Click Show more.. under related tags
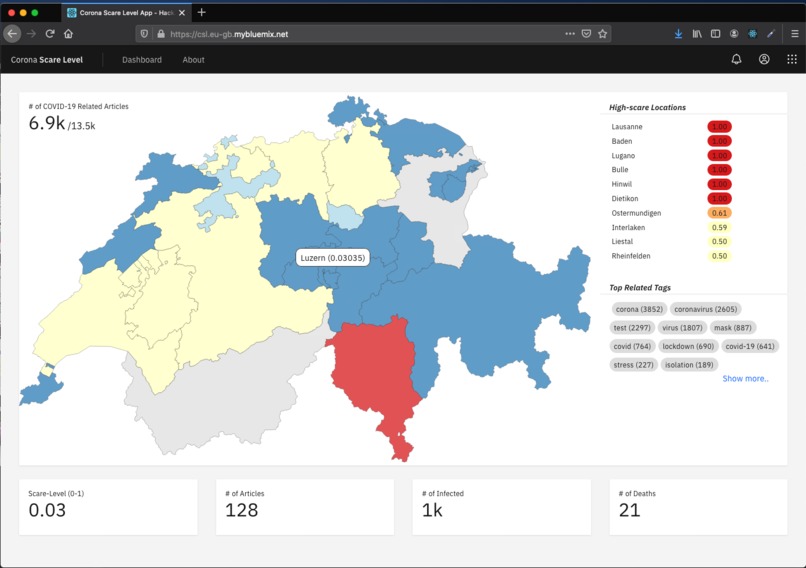This screenshot has width=806, height=568. coord(745,379)
